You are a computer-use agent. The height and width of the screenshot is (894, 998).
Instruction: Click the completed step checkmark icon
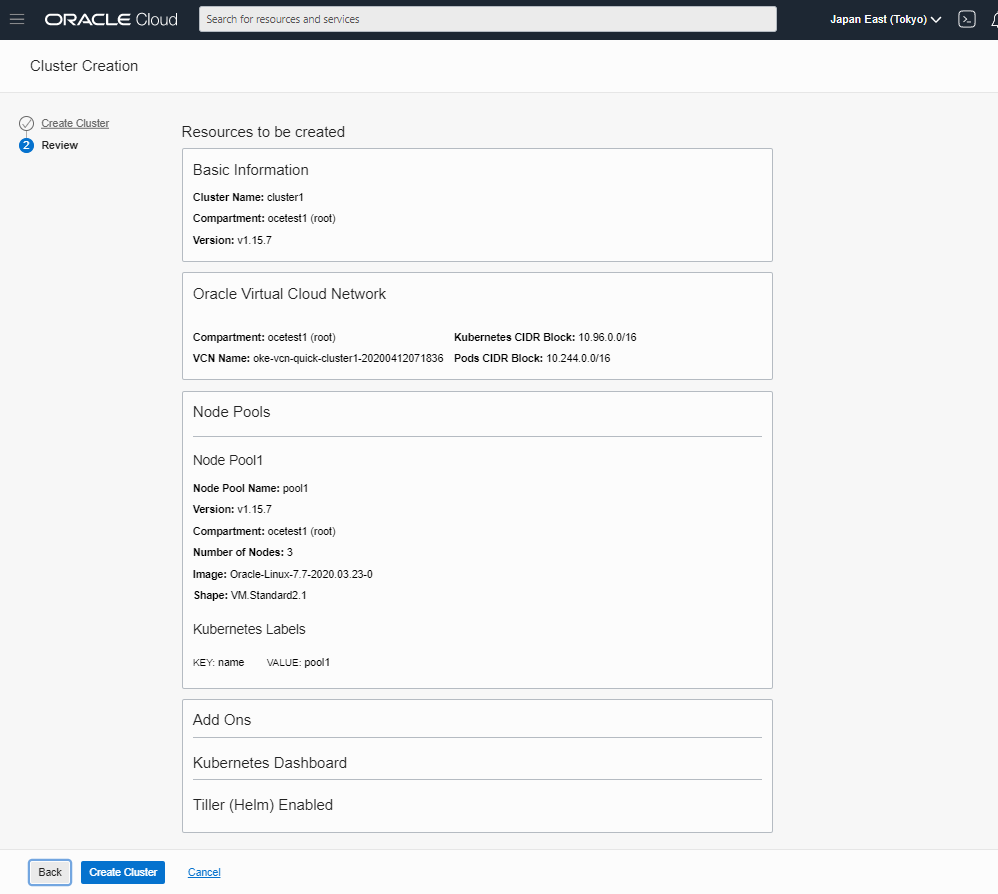point(26,123)
